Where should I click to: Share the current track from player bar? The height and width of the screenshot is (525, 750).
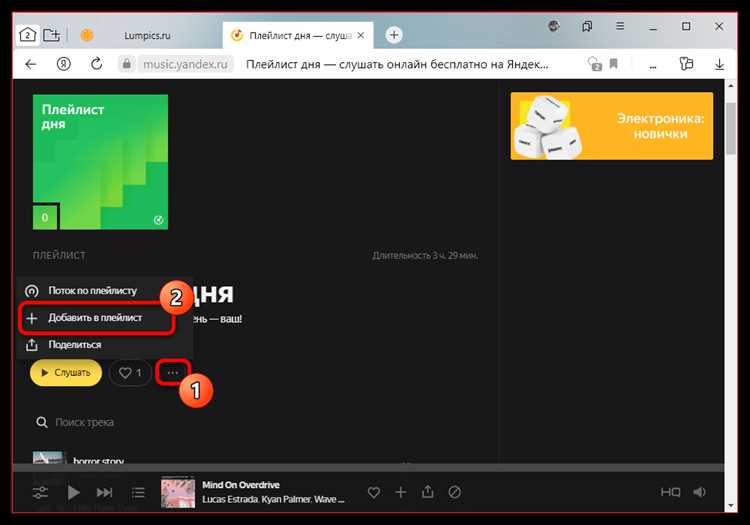(x=428, y=492)
